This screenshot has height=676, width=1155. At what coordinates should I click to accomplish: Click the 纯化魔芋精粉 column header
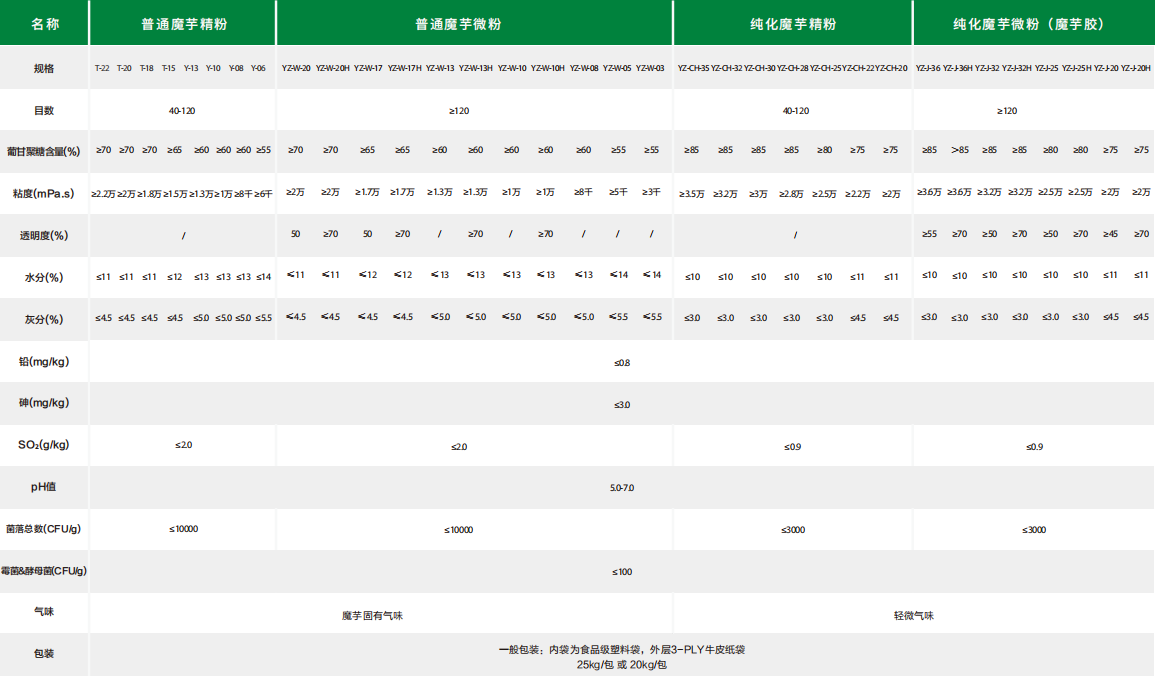(792, 24)
